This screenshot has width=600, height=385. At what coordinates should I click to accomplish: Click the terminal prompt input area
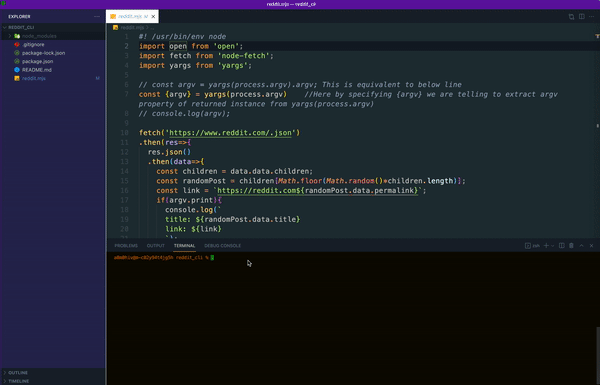click(212, 258)
